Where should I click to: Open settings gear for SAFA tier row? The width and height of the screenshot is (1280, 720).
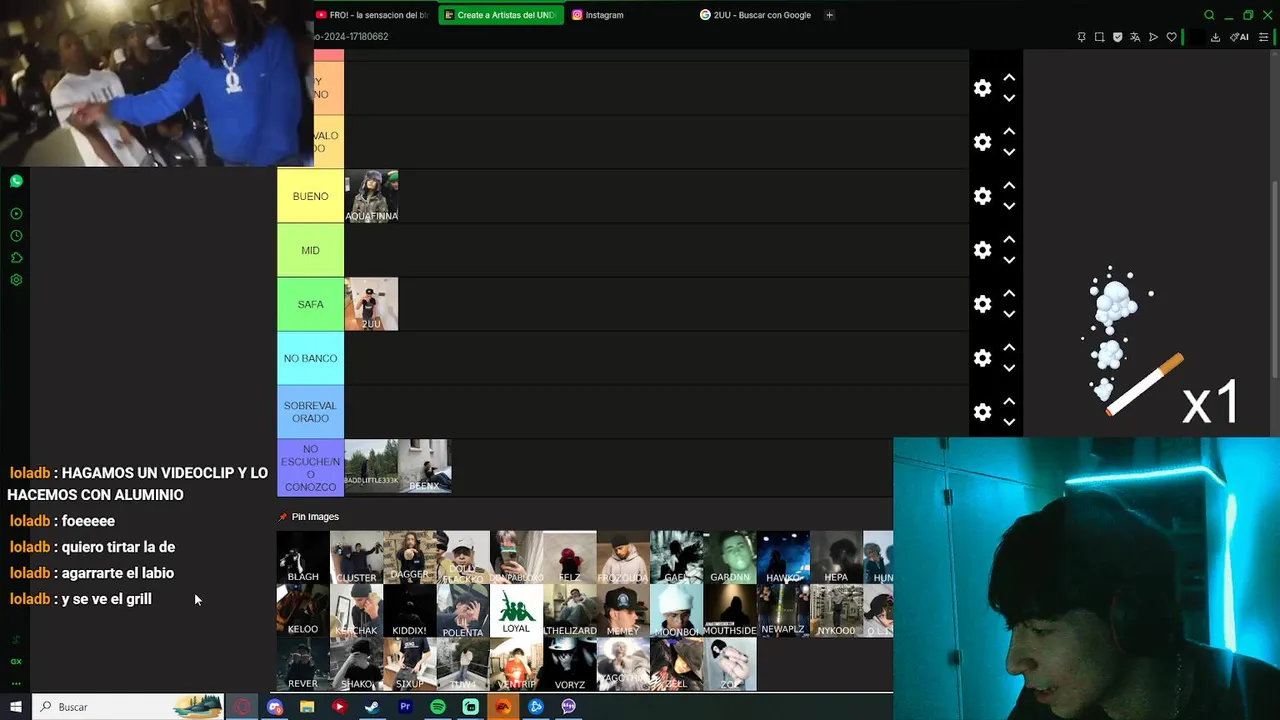point(982,304)
